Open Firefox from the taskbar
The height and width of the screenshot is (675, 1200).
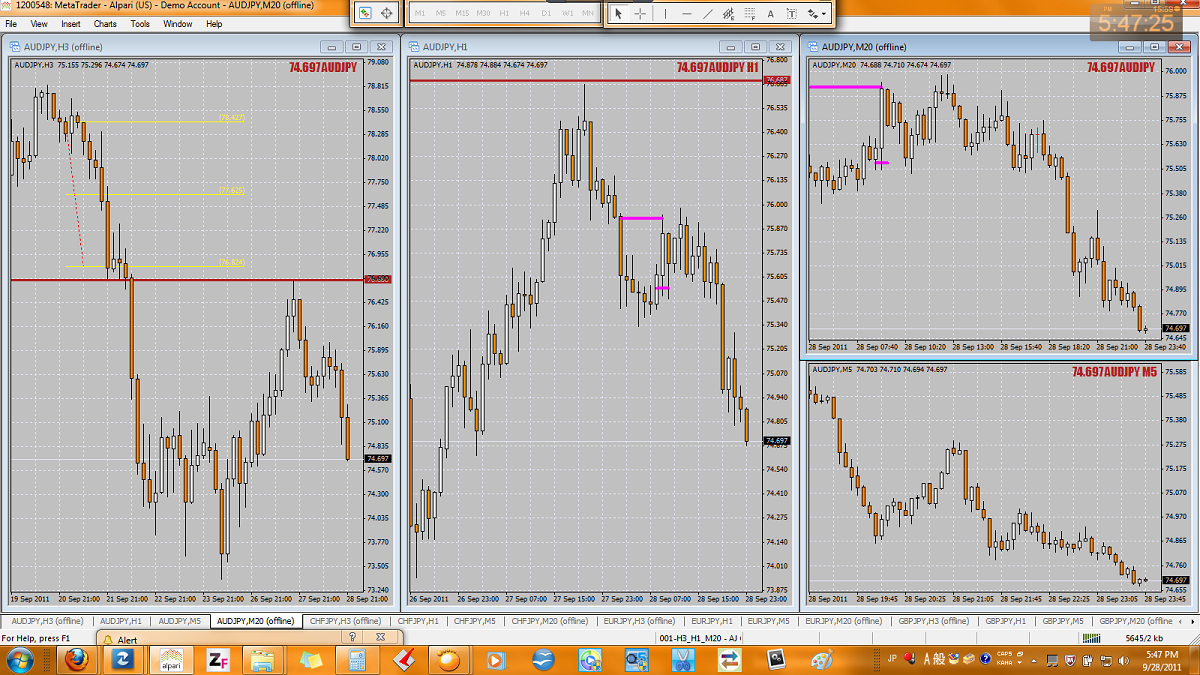(75, 660)
